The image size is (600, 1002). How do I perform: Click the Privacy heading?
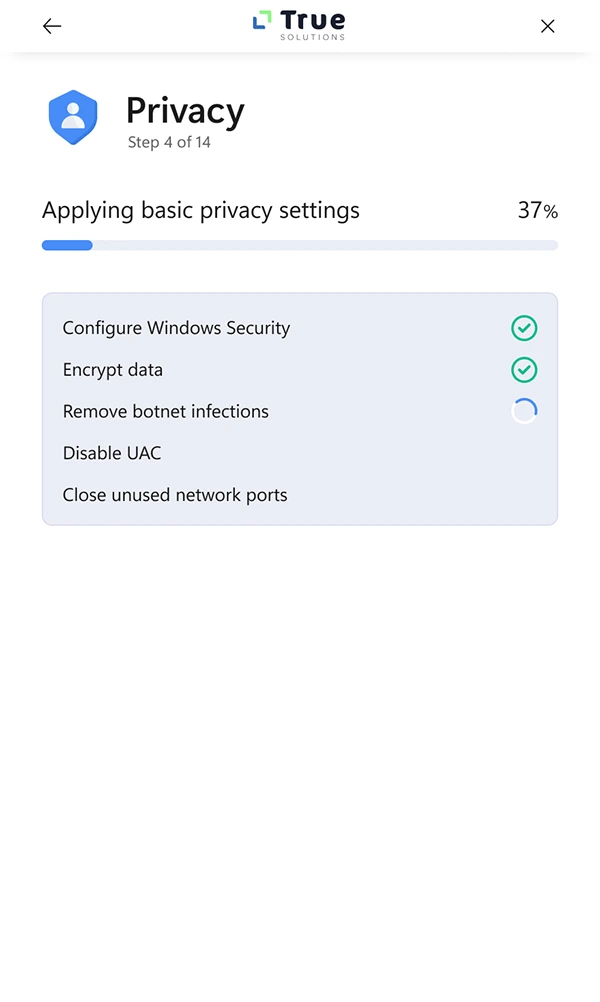pos(185,111)
